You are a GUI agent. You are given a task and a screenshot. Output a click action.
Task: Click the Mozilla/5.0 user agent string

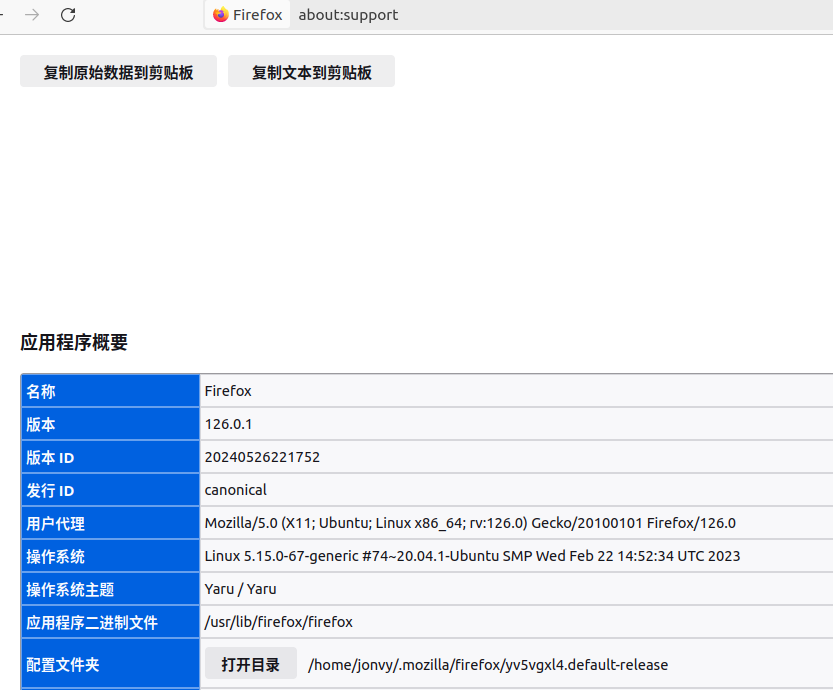pyautogui.click(x=470, y=523)
